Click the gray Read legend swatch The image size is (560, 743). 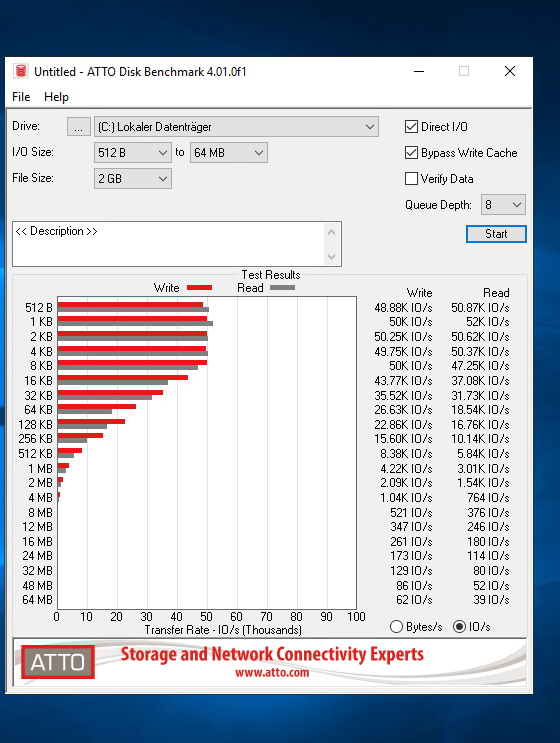tap(282, 288)
